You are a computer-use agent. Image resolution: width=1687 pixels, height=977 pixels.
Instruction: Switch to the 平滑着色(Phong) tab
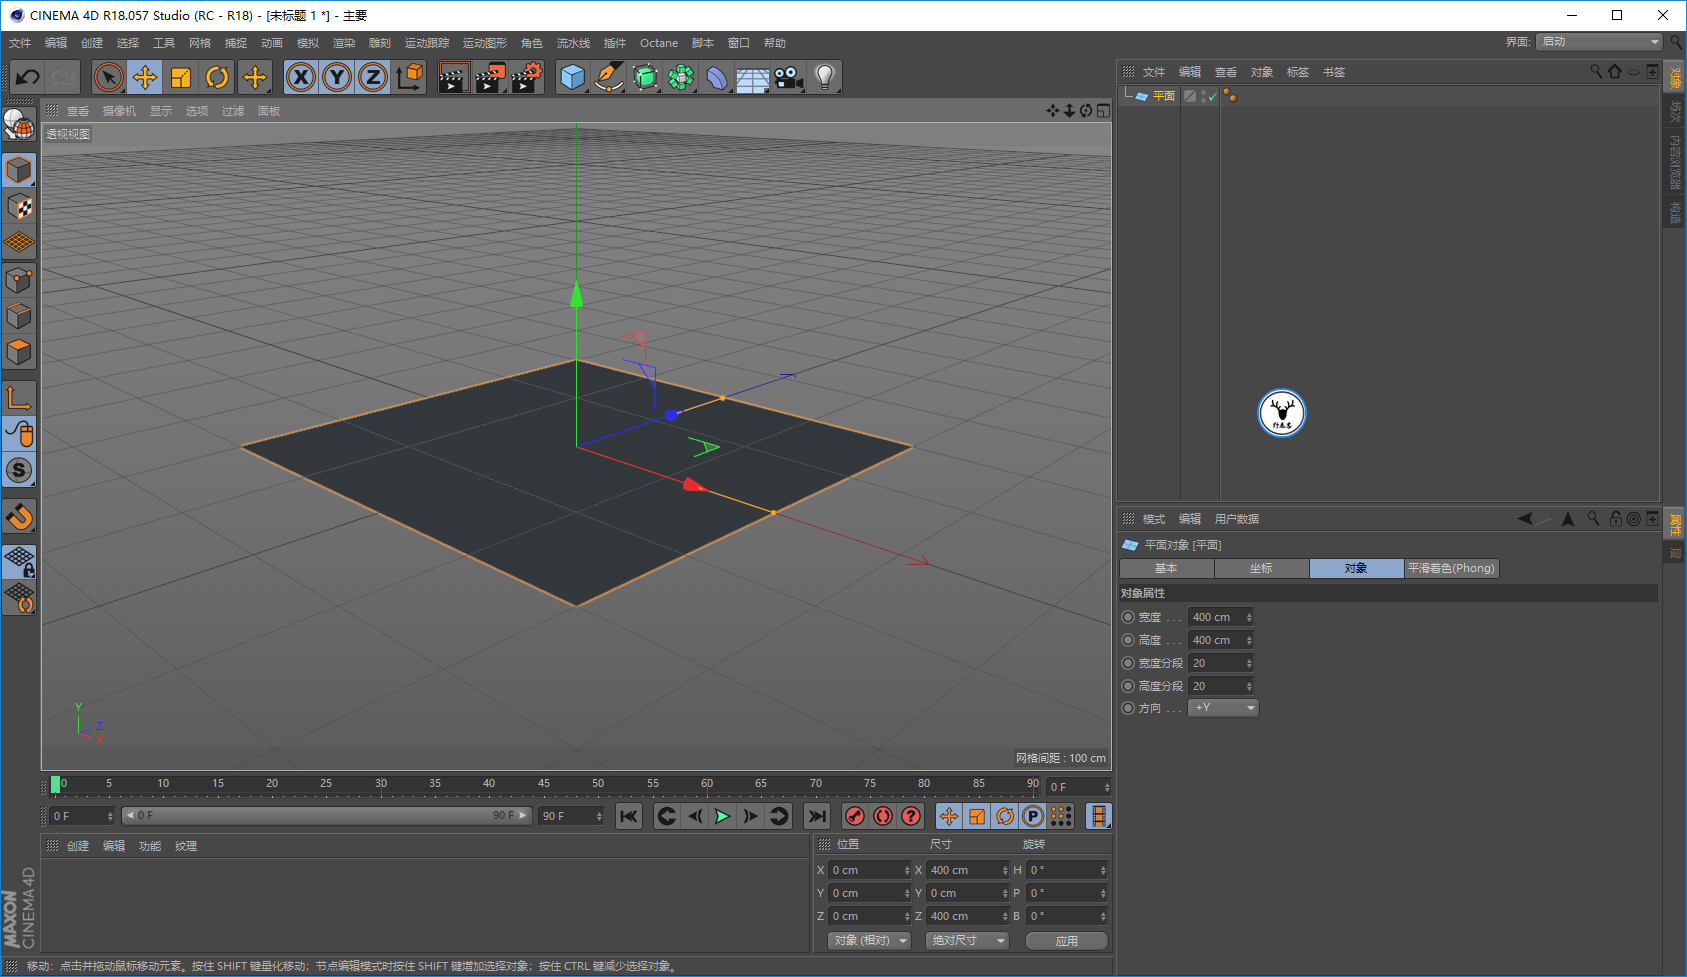click(1451, 568)
